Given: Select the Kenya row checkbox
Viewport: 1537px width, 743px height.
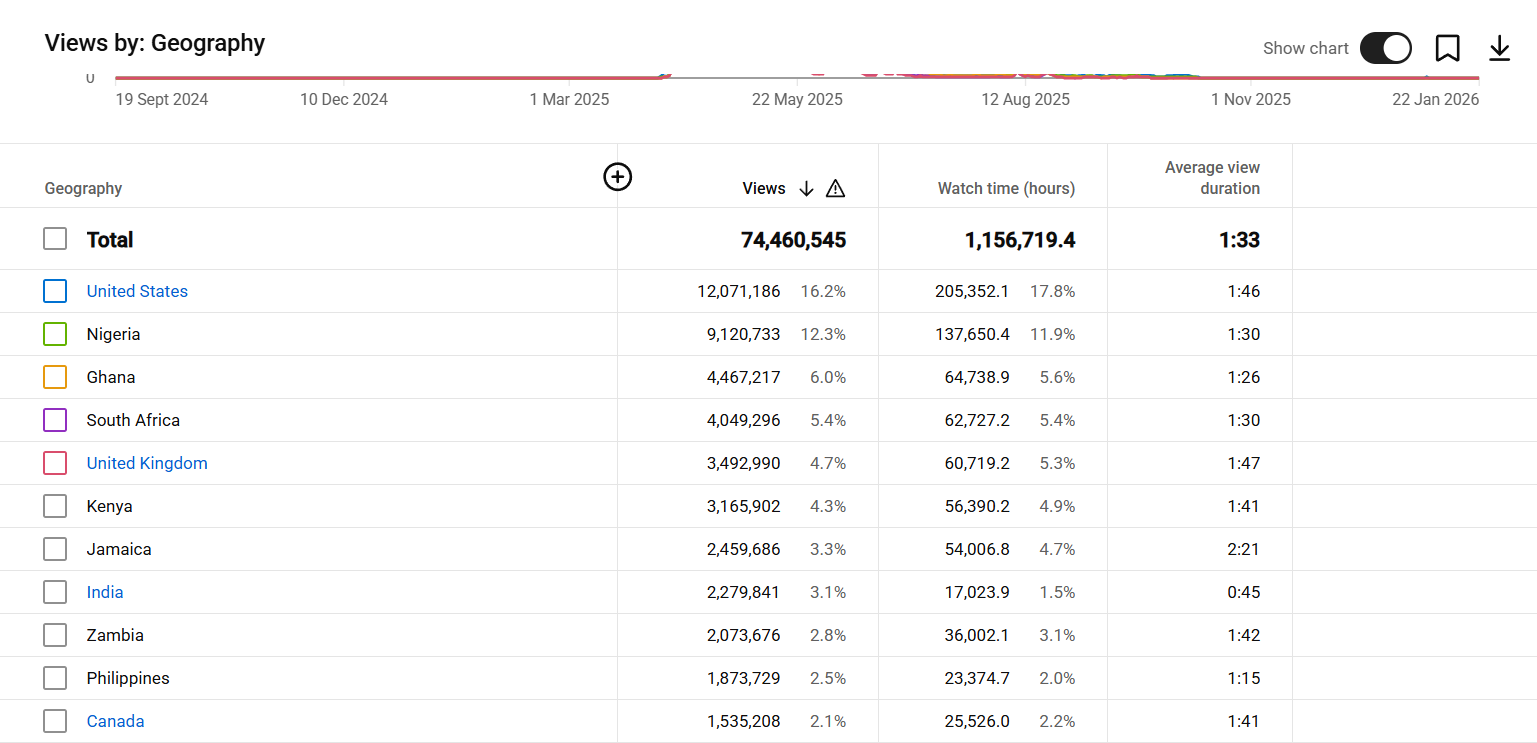Looking at the screenshot, I should click(x=55, y=506).
